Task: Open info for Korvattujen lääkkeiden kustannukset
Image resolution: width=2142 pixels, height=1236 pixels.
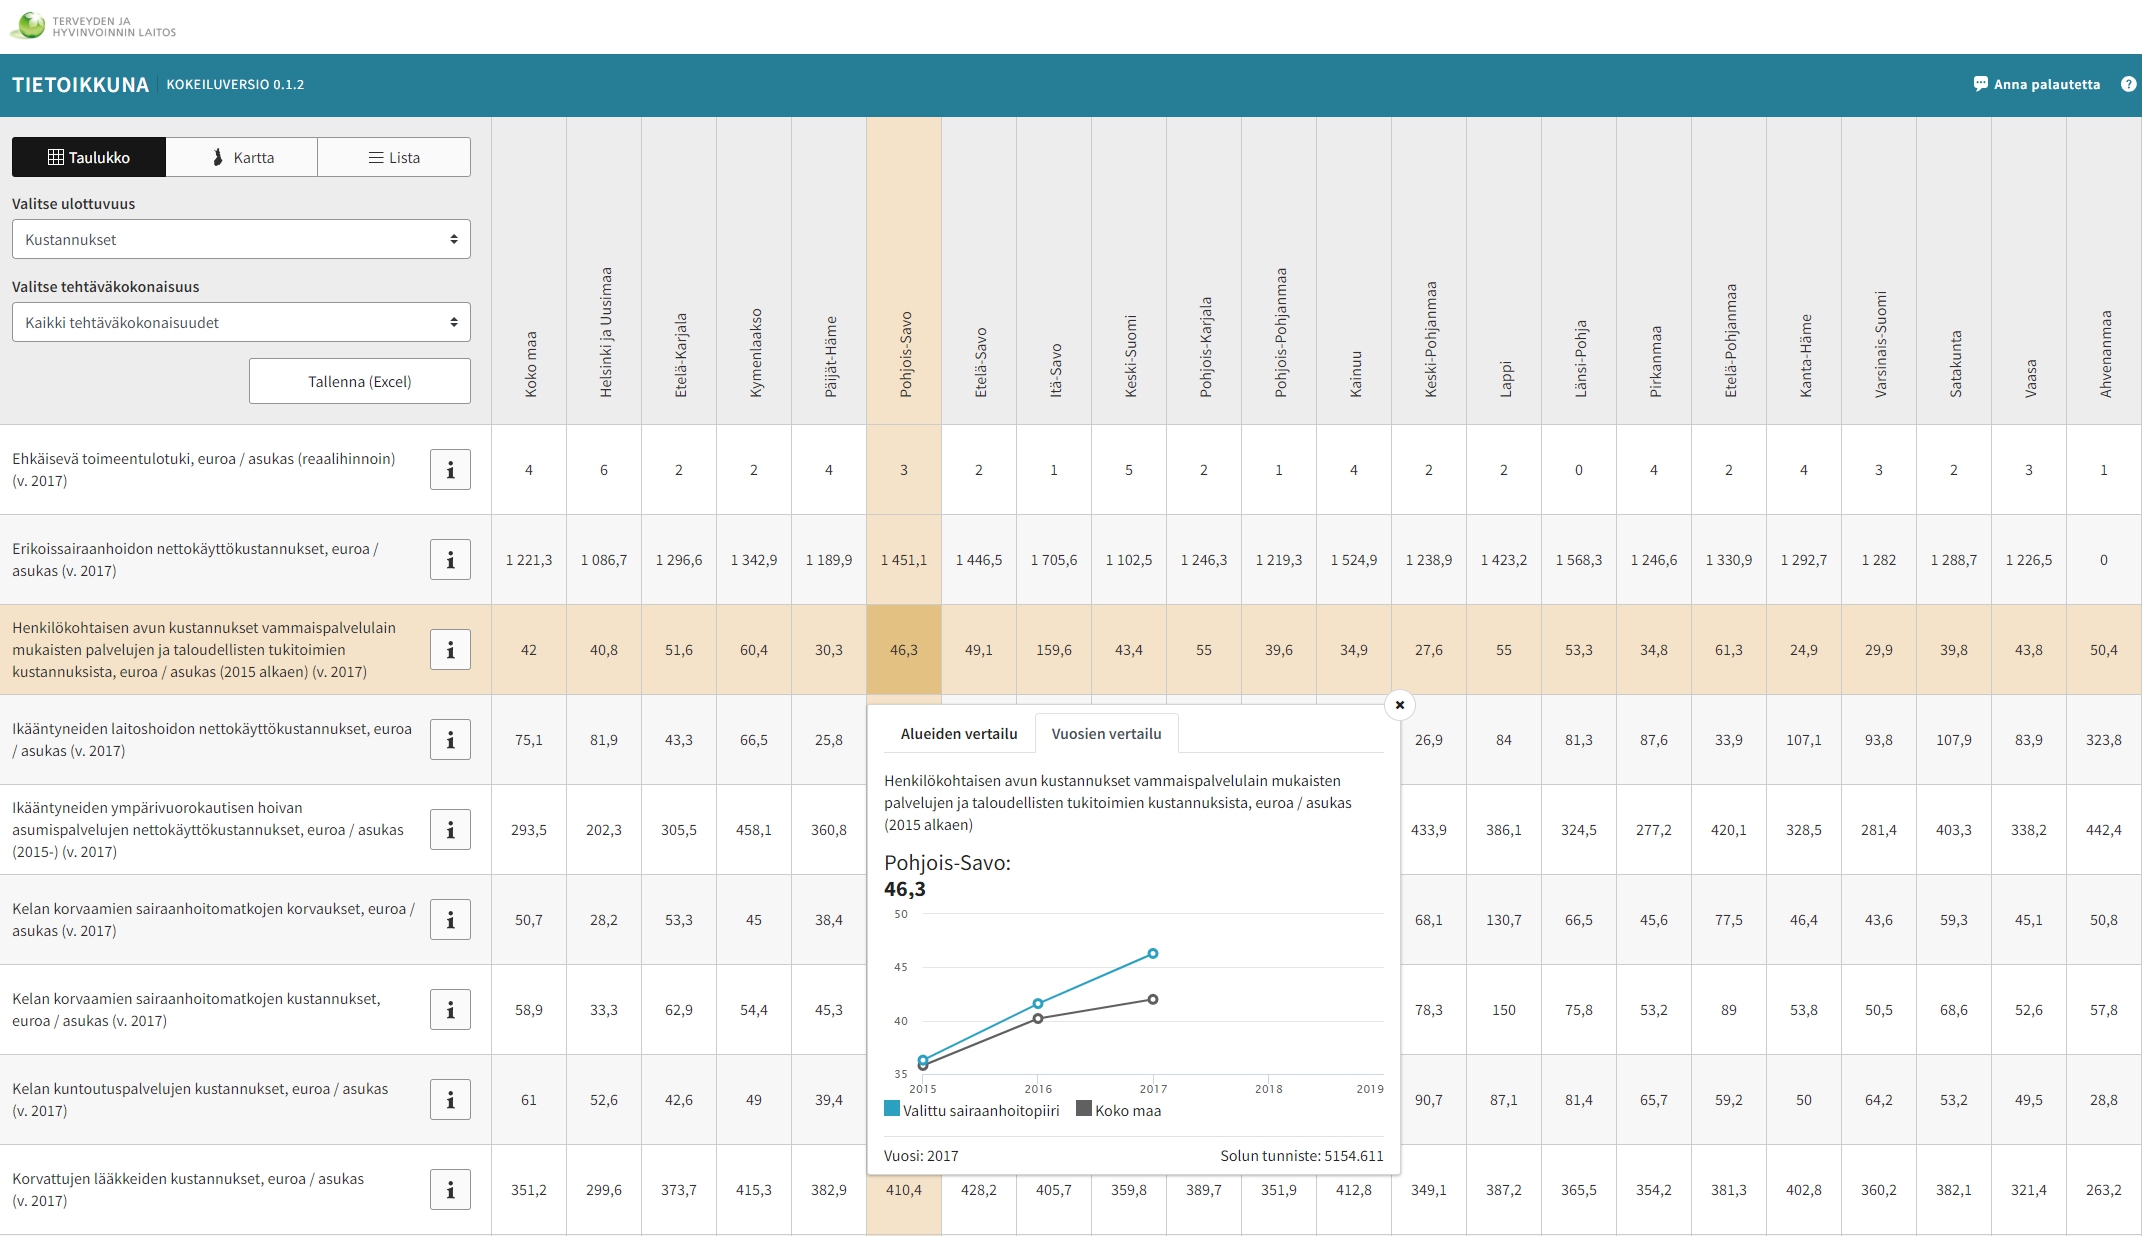Action: 450,1190
